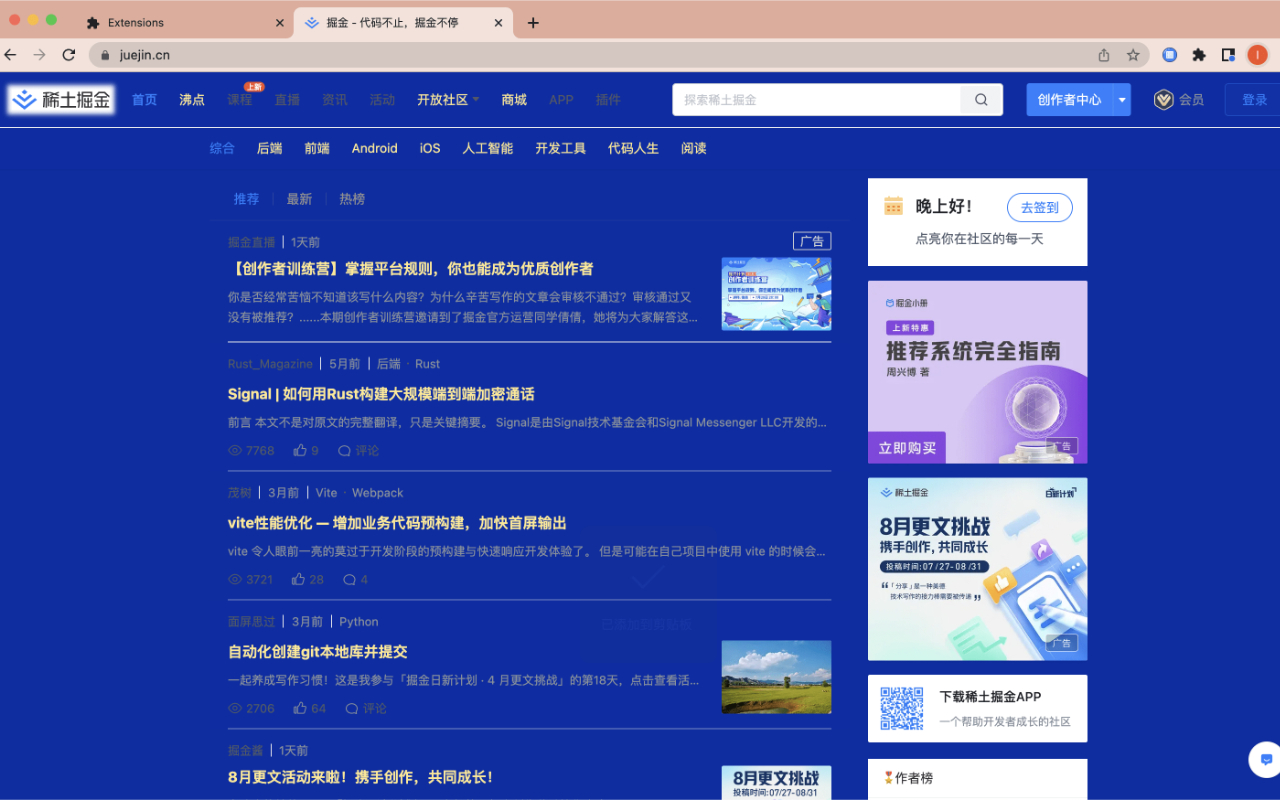Image resolution: width=1280 pixels, height=800 pixels.
Task: Select the 首页 nav item
Action: coord(145,100)
